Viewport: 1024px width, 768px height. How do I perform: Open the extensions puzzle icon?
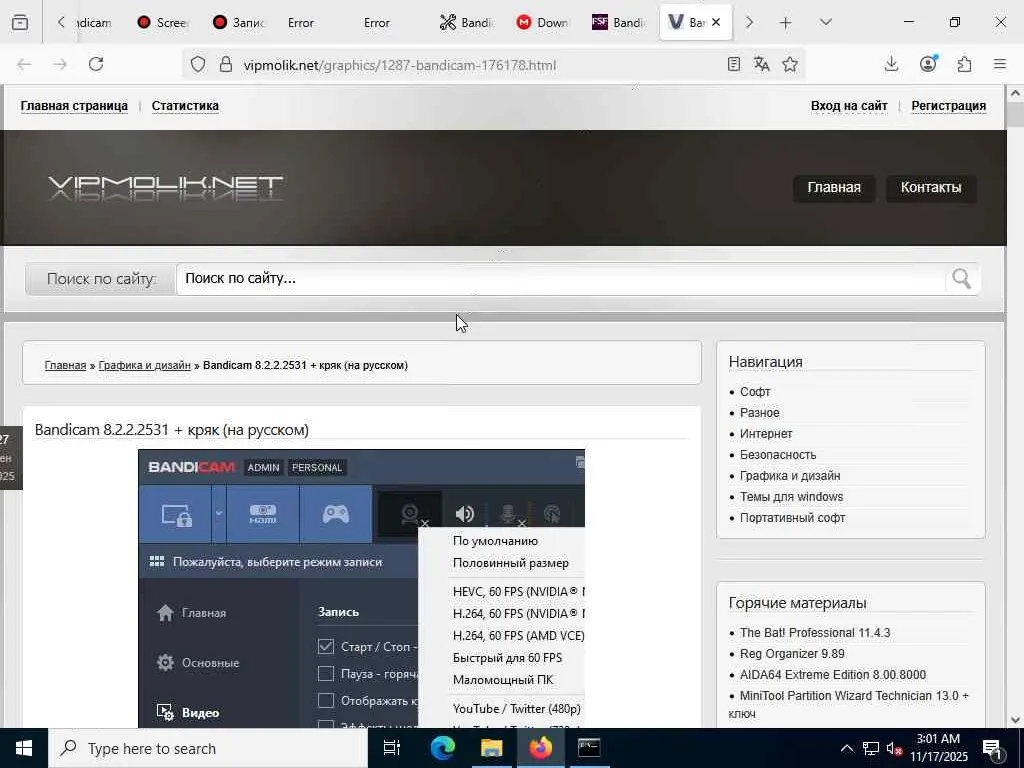tap(964, 64)
